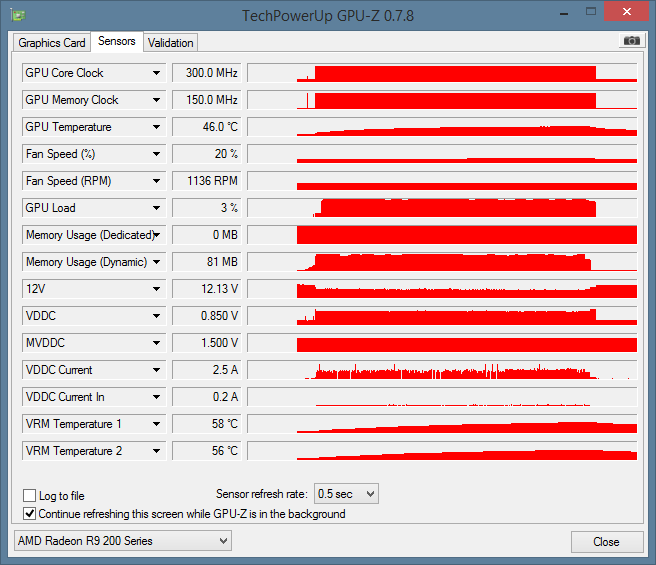Click the 0 MB dedicated memory value
656x565 pixels.
point(207,235)
